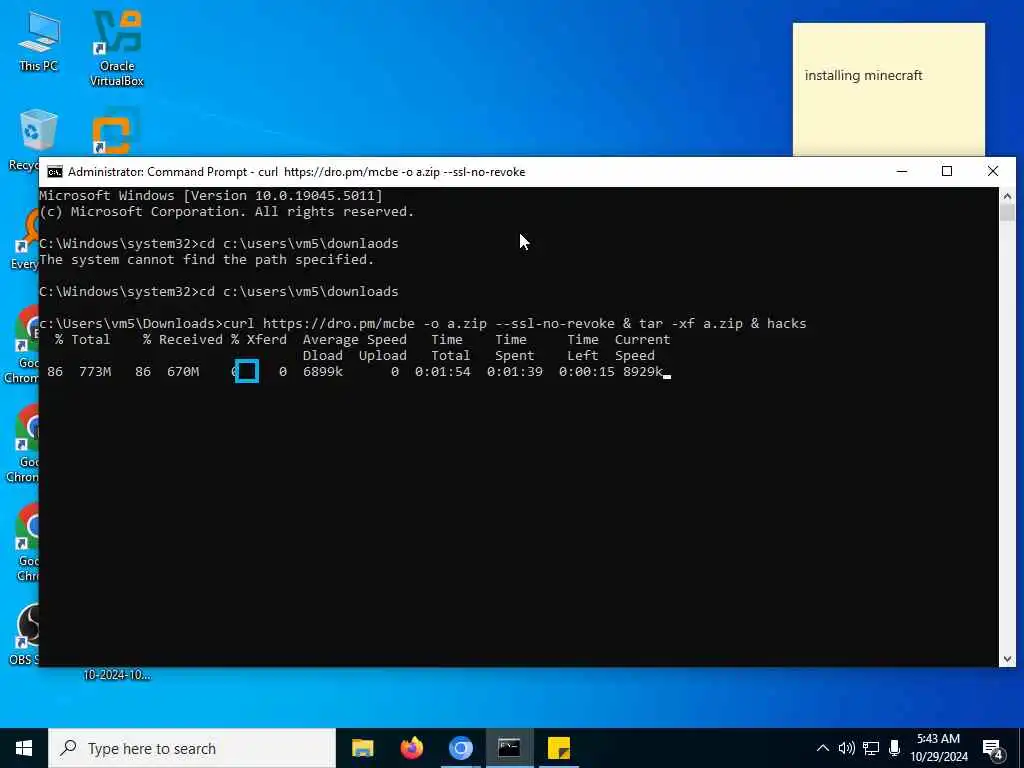This screenshot has height=768, width=1024.
Task: Open the This PC desktop icon
Action: pos(39,40)
